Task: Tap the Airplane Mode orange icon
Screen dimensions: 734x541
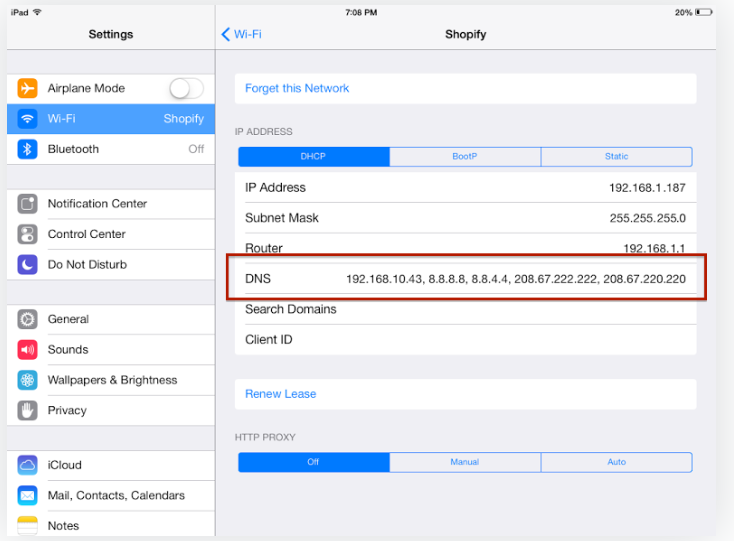Action: 27,88
